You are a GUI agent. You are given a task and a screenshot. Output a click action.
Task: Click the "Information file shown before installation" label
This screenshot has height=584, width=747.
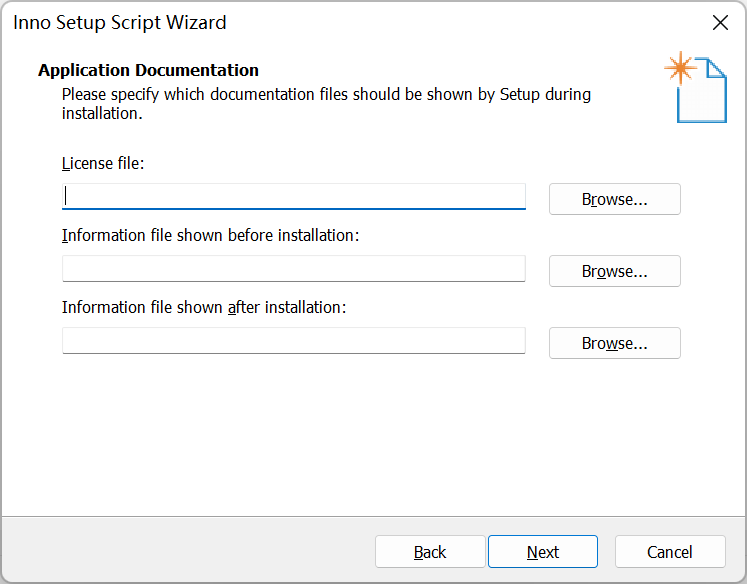click(x=210, y=235)
